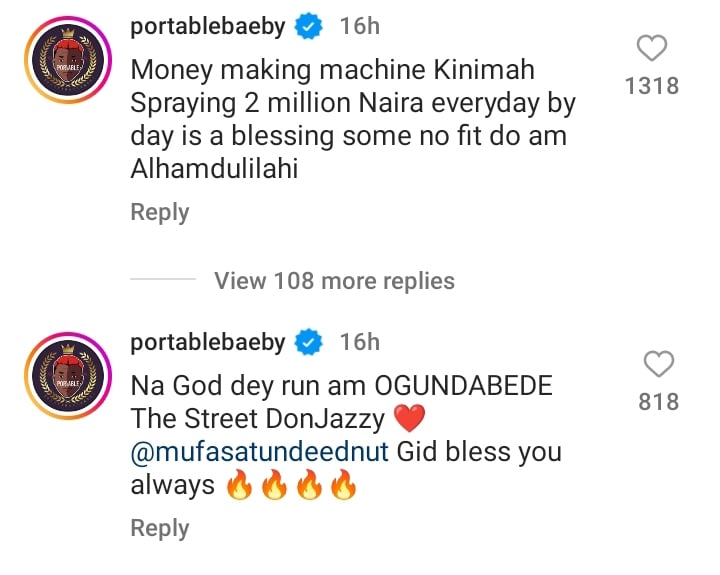The image size is (720, 575).
Task: Open the portablebaeby username on the OGUNDABEDE comment
Action: [208, 343]
